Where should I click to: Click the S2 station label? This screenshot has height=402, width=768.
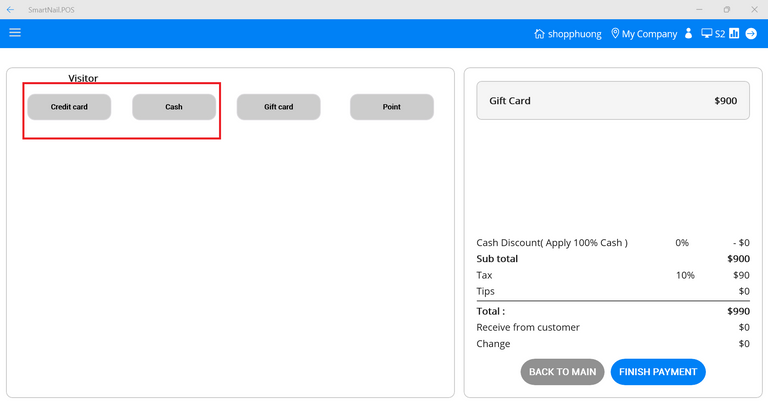click(720, 34)
